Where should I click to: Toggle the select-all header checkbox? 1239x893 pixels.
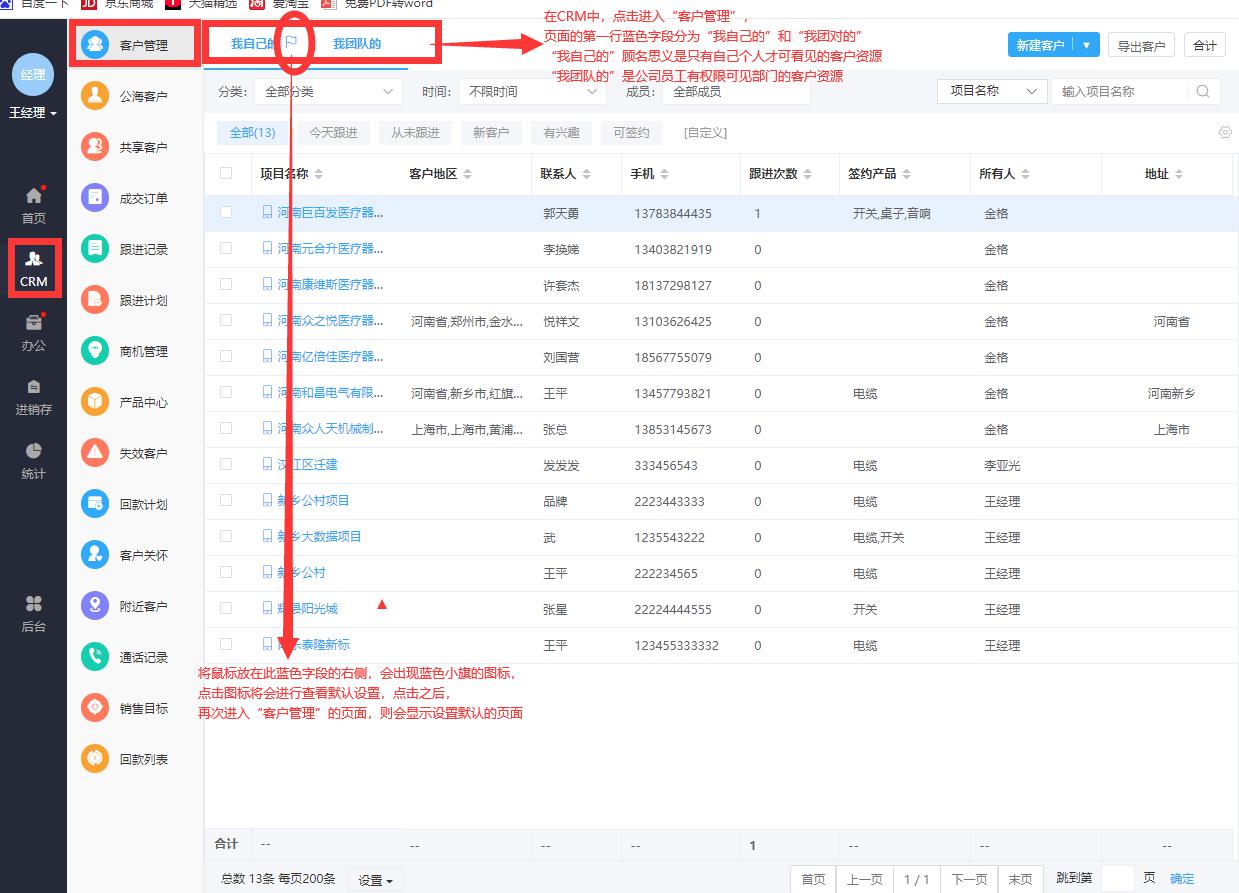pyautogui.click(x=226, y=173)
